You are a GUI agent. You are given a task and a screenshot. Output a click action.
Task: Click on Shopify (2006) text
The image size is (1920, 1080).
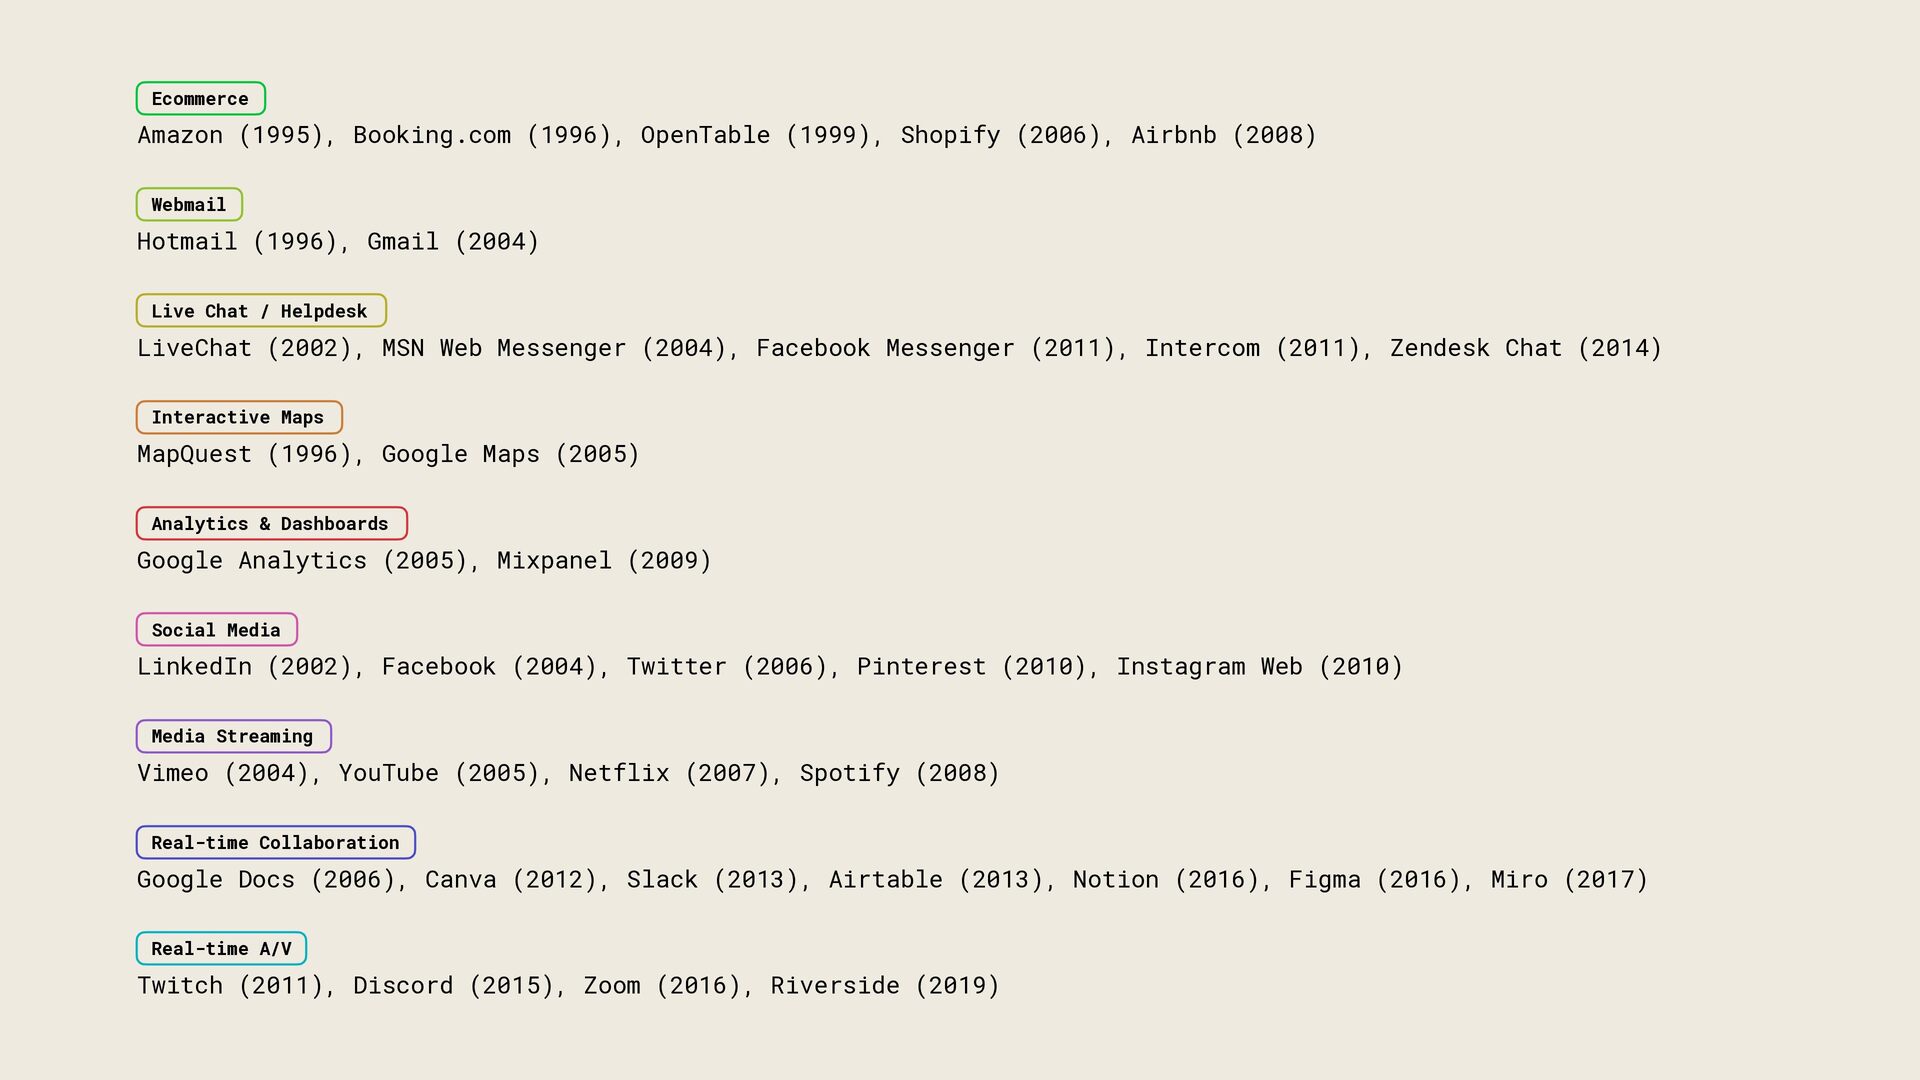pos(1000,136)
